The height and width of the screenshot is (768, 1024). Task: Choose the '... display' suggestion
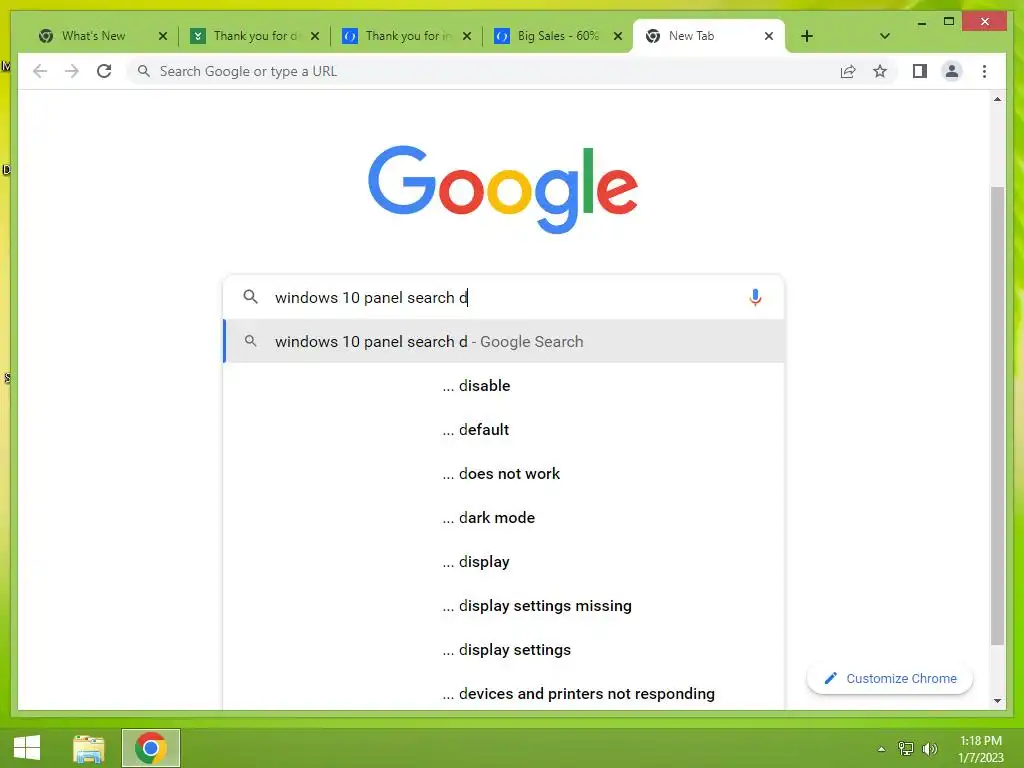tap(504, 562)
